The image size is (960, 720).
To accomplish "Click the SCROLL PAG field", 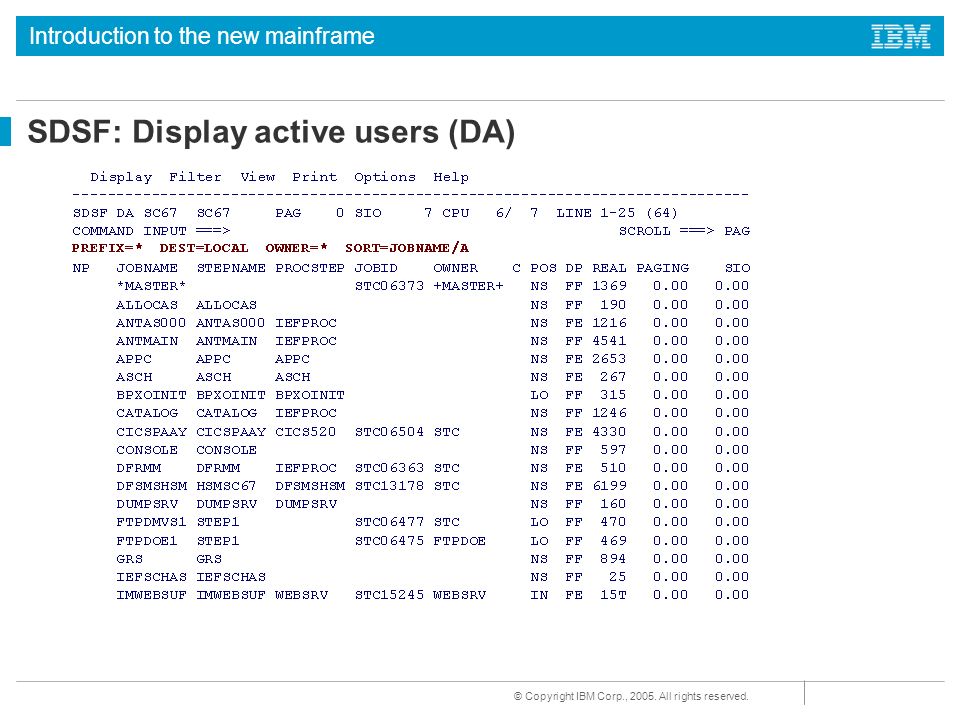I will (737, 231).
